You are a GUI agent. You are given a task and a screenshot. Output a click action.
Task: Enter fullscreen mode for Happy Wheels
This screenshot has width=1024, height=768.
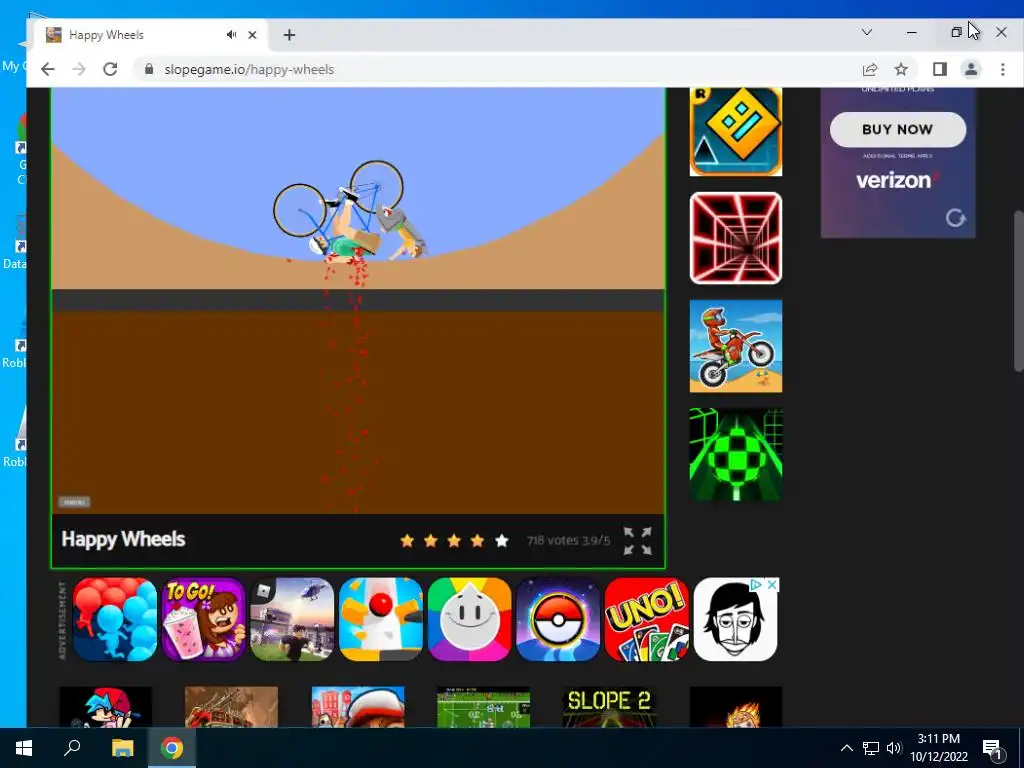coord(637,541)
